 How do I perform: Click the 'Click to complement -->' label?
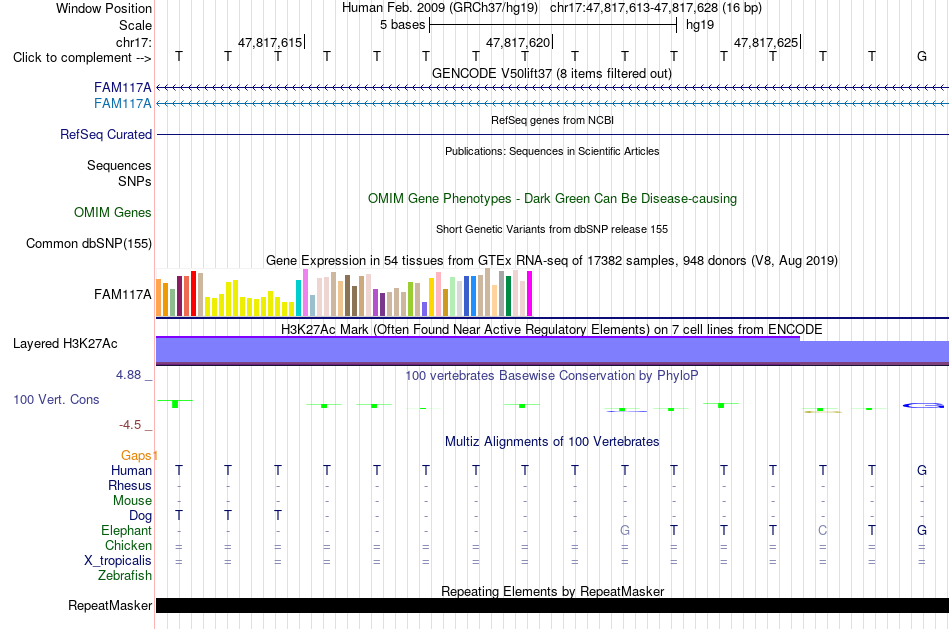pos(82,58)
